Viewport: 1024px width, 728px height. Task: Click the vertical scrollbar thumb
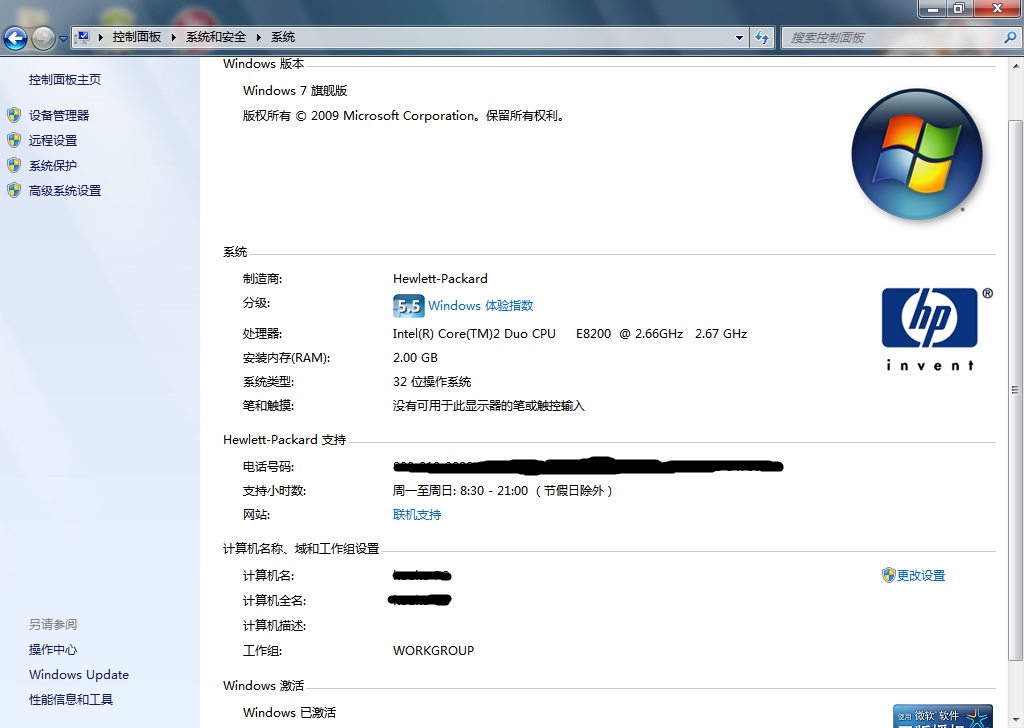[x=1016, y=390]
